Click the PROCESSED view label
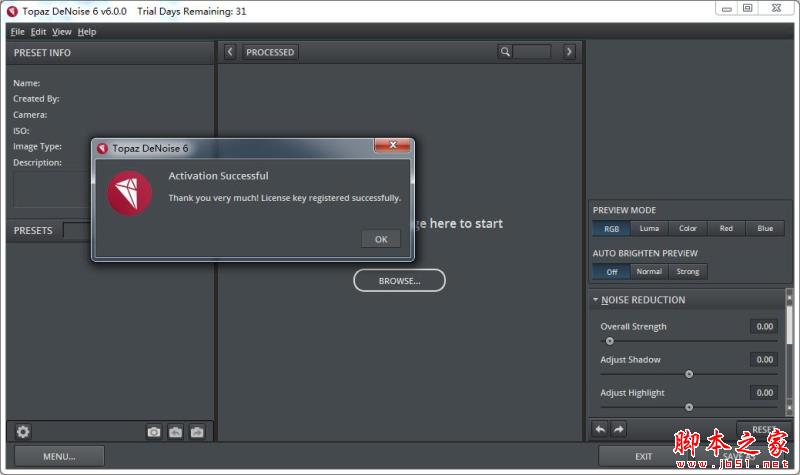Viewport: 800px width, 475px height. coord(270,52)
